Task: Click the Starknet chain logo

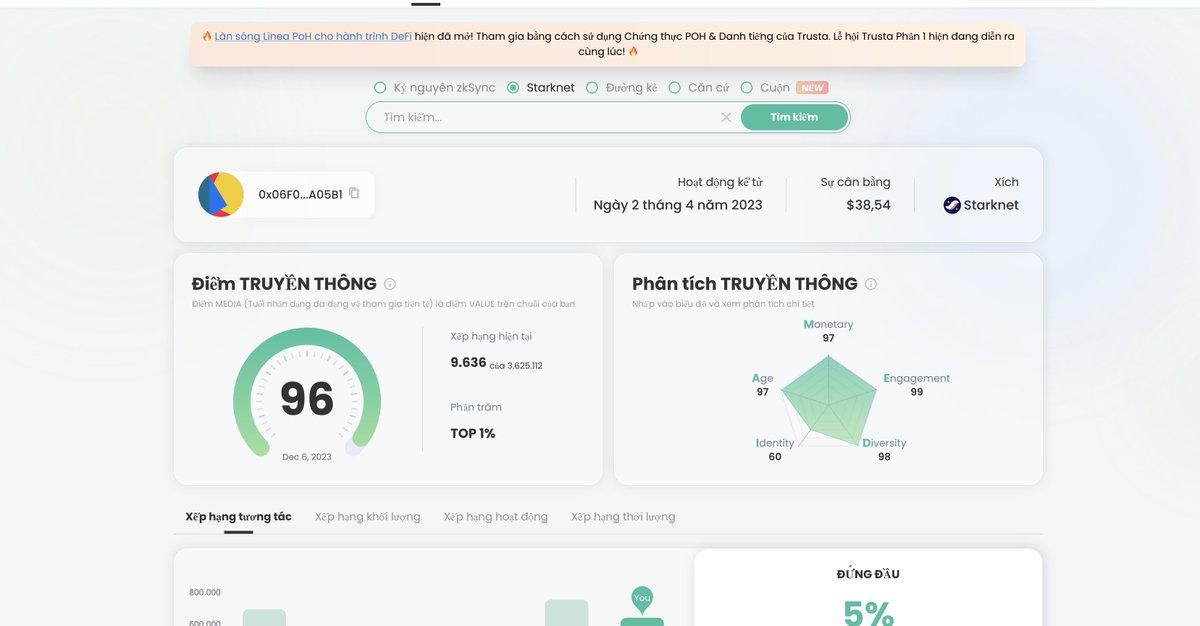Action: pyautogui.click(x=952, y=205)
